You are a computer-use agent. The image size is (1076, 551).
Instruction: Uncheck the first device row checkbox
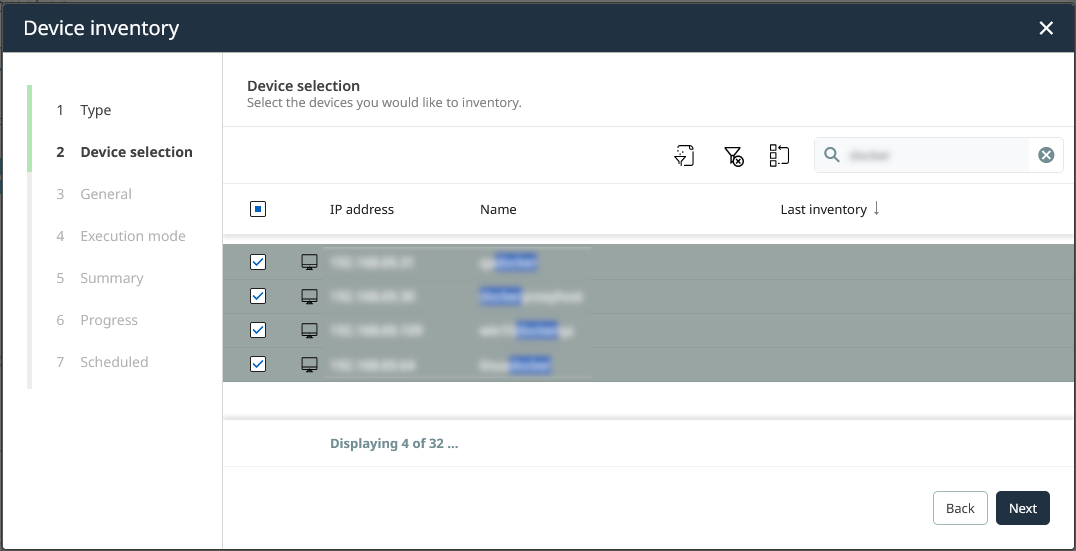258,262
